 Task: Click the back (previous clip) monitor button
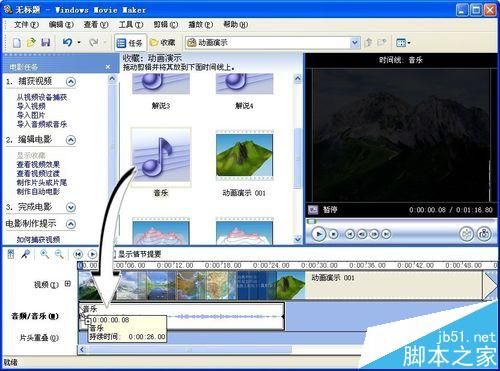click(350, 234)
